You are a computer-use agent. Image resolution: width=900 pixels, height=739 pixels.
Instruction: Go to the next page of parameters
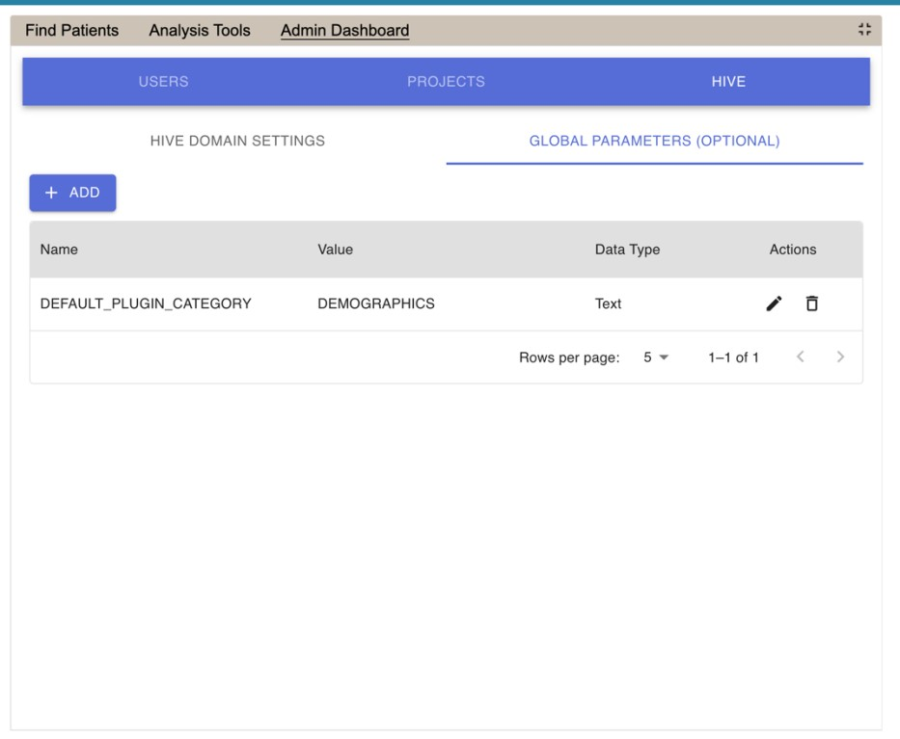click(x=840, y=357)
